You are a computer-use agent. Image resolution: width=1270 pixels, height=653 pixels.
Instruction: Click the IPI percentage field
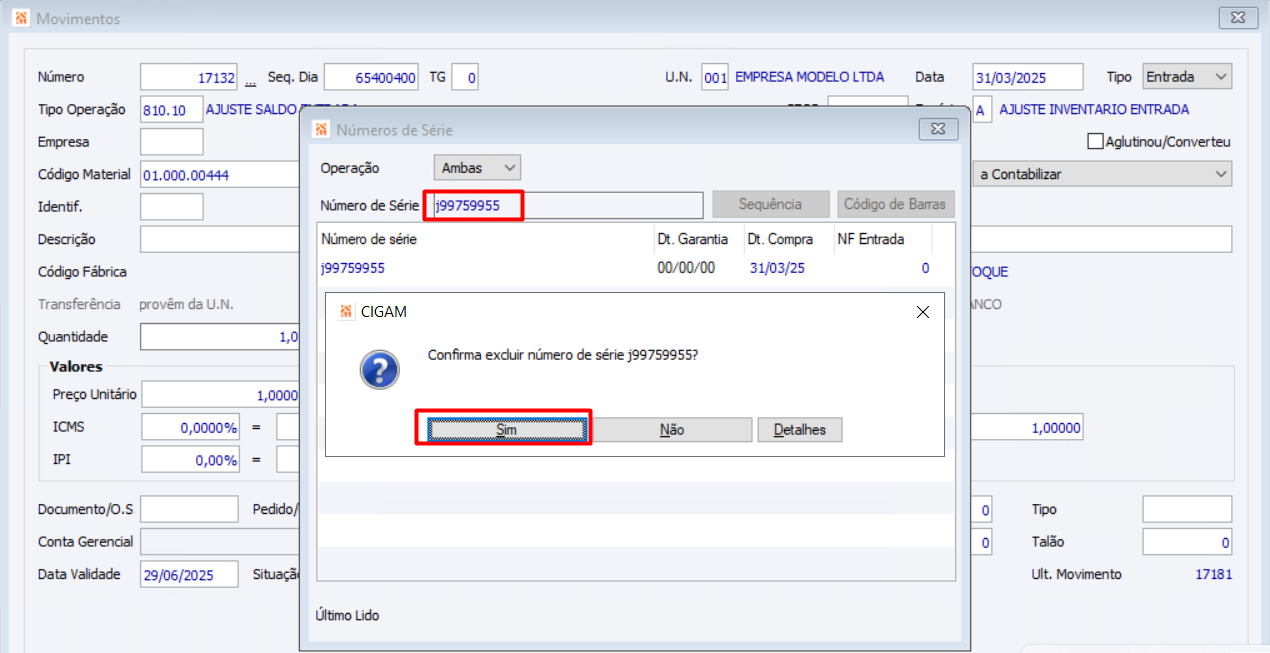pyautogui.click(x=191, y=460)
